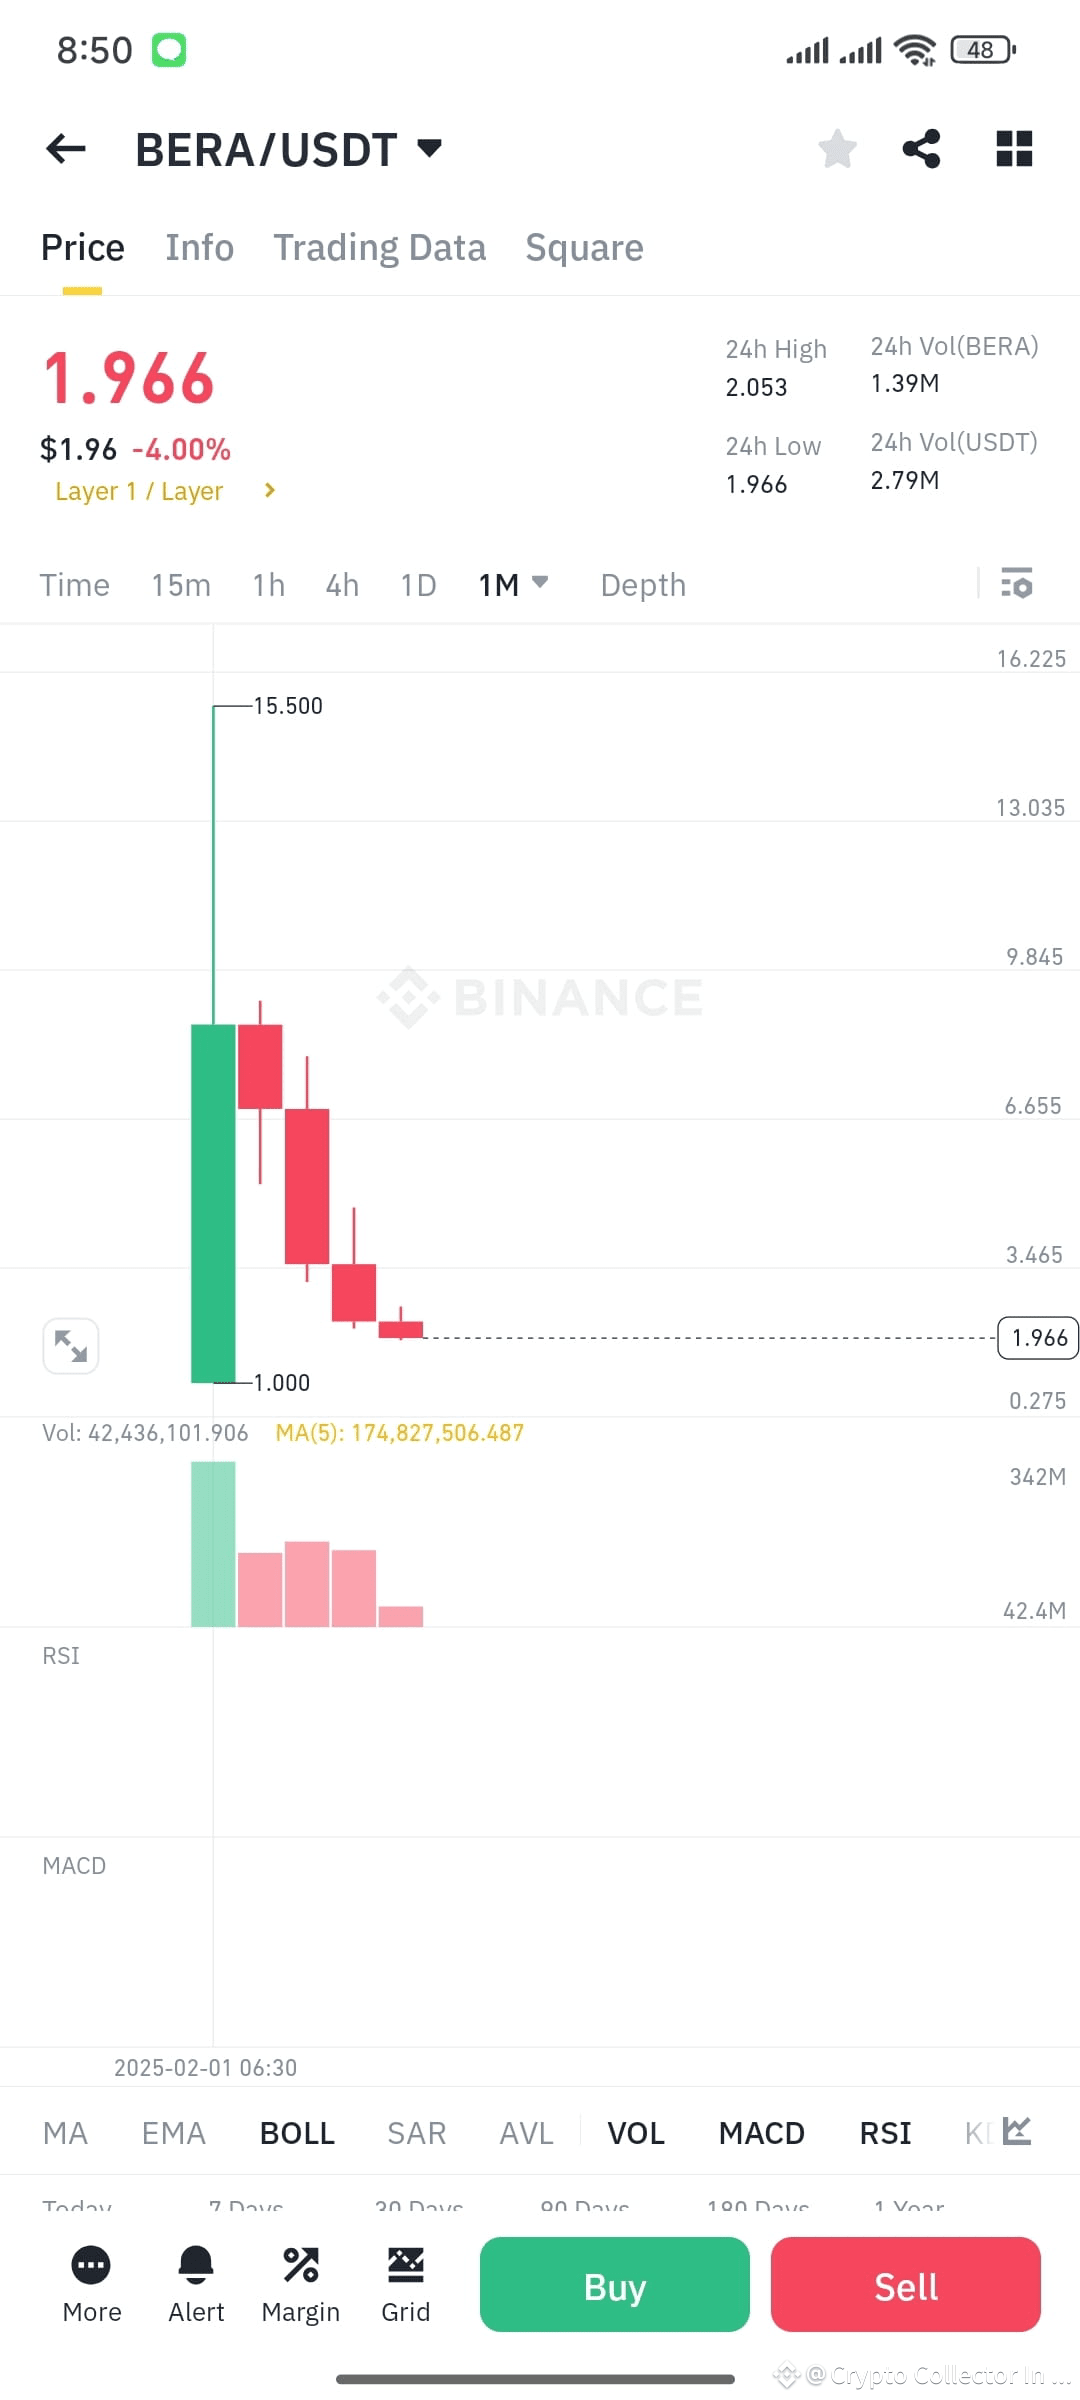Image resolution: width=1080 pixels, height=2400 pixels.
Task: Enable the RSI indicator
Action: [884, 2132]
